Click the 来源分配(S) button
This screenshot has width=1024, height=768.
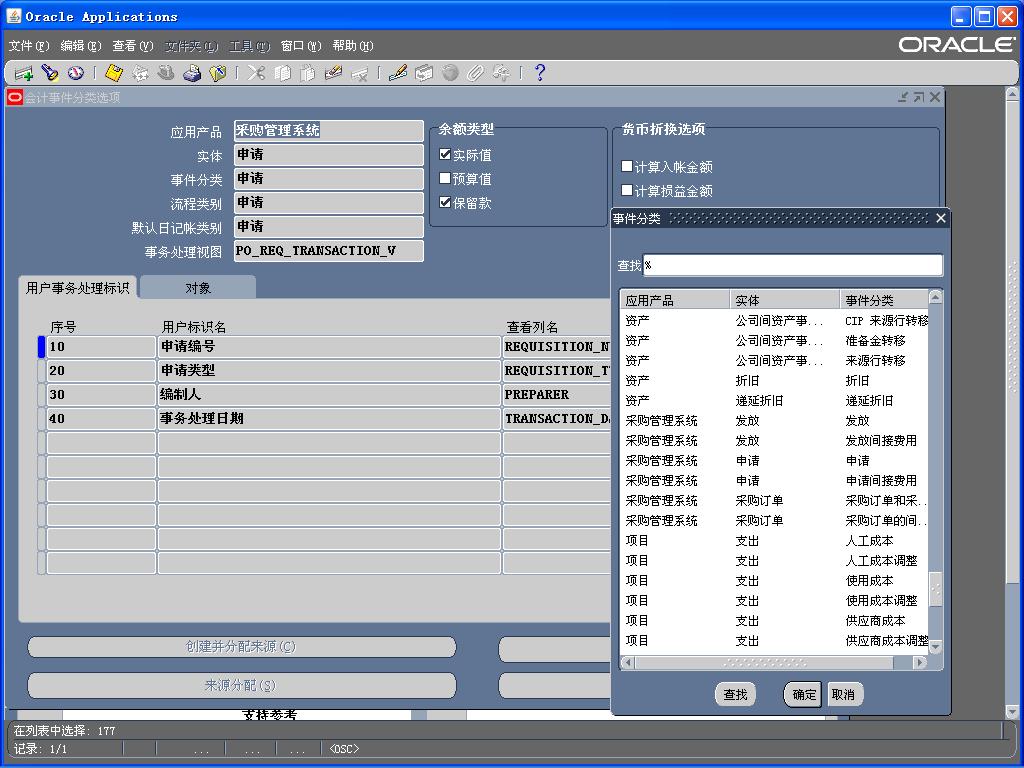[241, 685]
